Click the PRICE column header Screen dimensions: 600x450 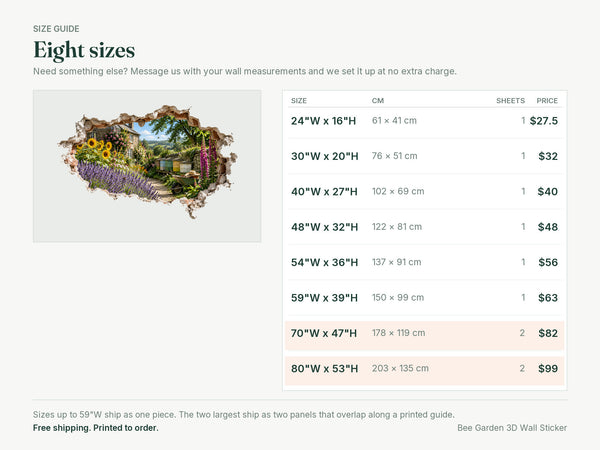click(547, 101)
